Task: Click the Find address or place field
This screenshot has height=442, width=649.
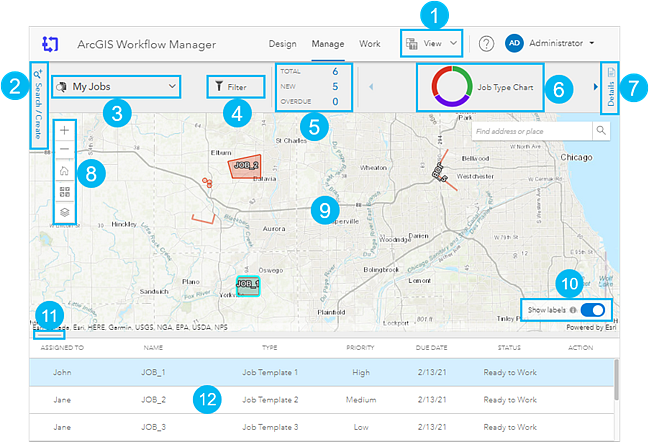Action: click(x=532, y=131)
